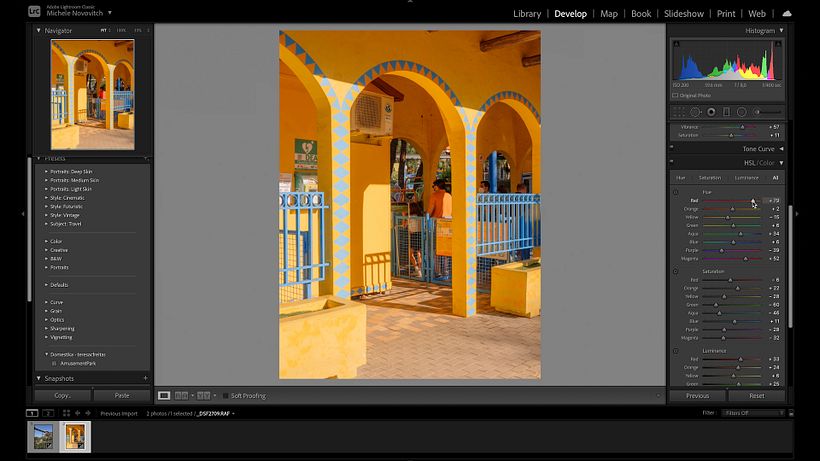Click the Paste settings button
820x461 pixels.
tap(122, 396)
